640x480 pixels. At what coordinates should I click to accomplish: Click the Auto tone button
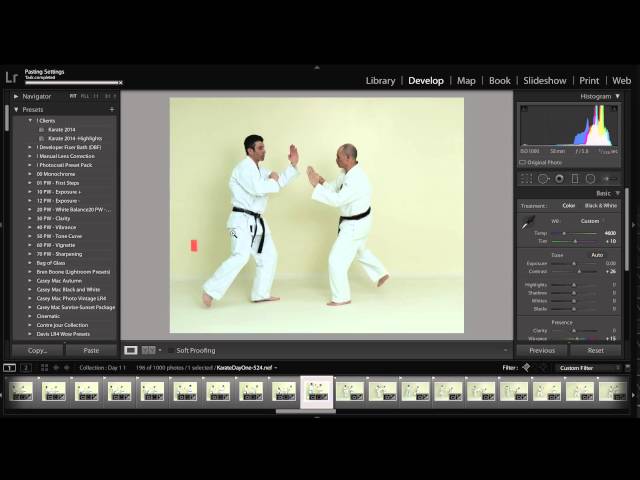pyautogui.click(x=597, y=255)
